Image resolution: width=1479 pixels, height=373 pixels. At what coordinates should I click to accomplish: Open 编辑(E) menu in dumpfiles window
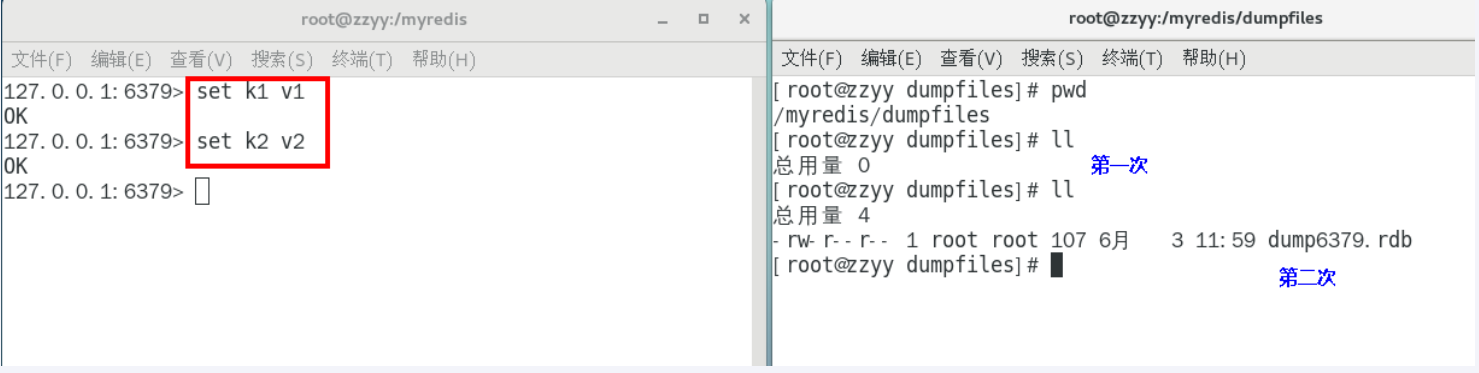891,58
